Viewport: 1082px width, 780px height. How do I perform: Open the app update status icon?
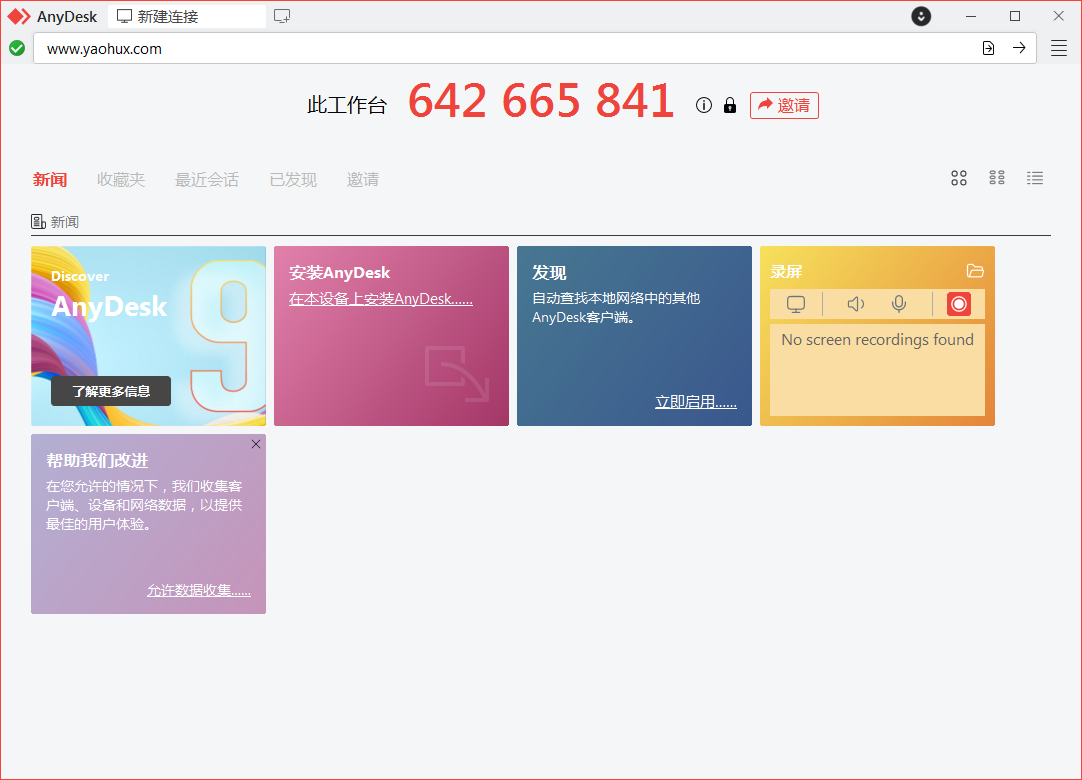(x=920, y=16)
